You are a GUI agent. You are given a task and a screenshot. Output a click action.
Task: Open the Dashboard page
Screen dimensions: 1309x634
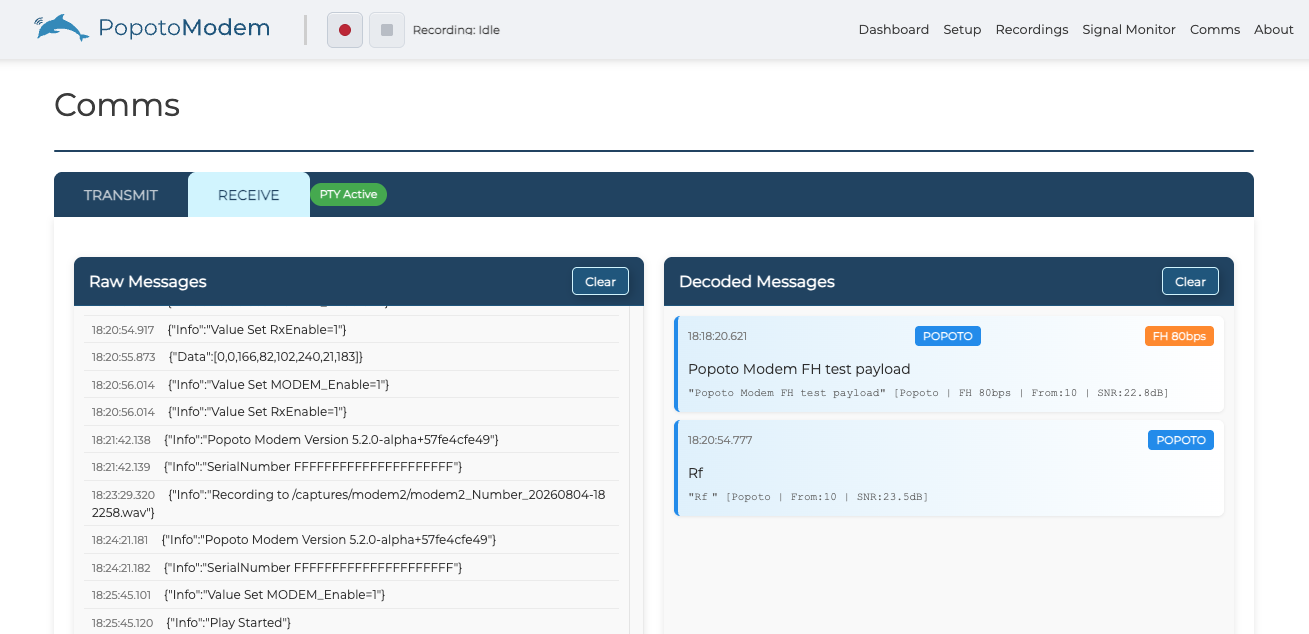tap(894, 30)
